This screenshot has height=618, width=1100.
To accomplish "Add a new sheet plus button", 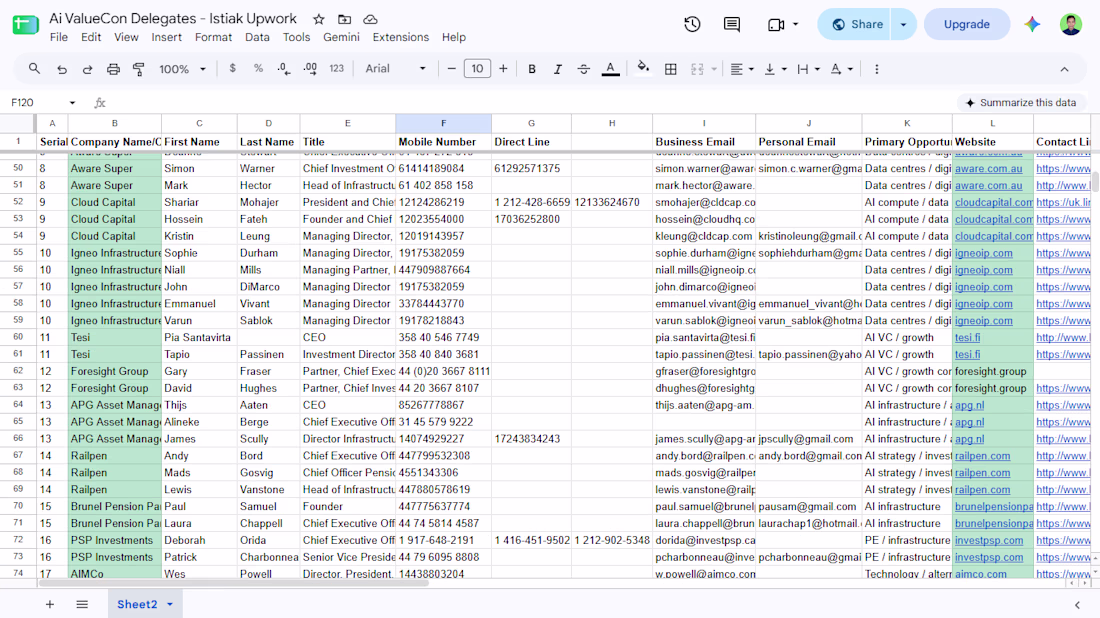I will click(x=50, y=604).
